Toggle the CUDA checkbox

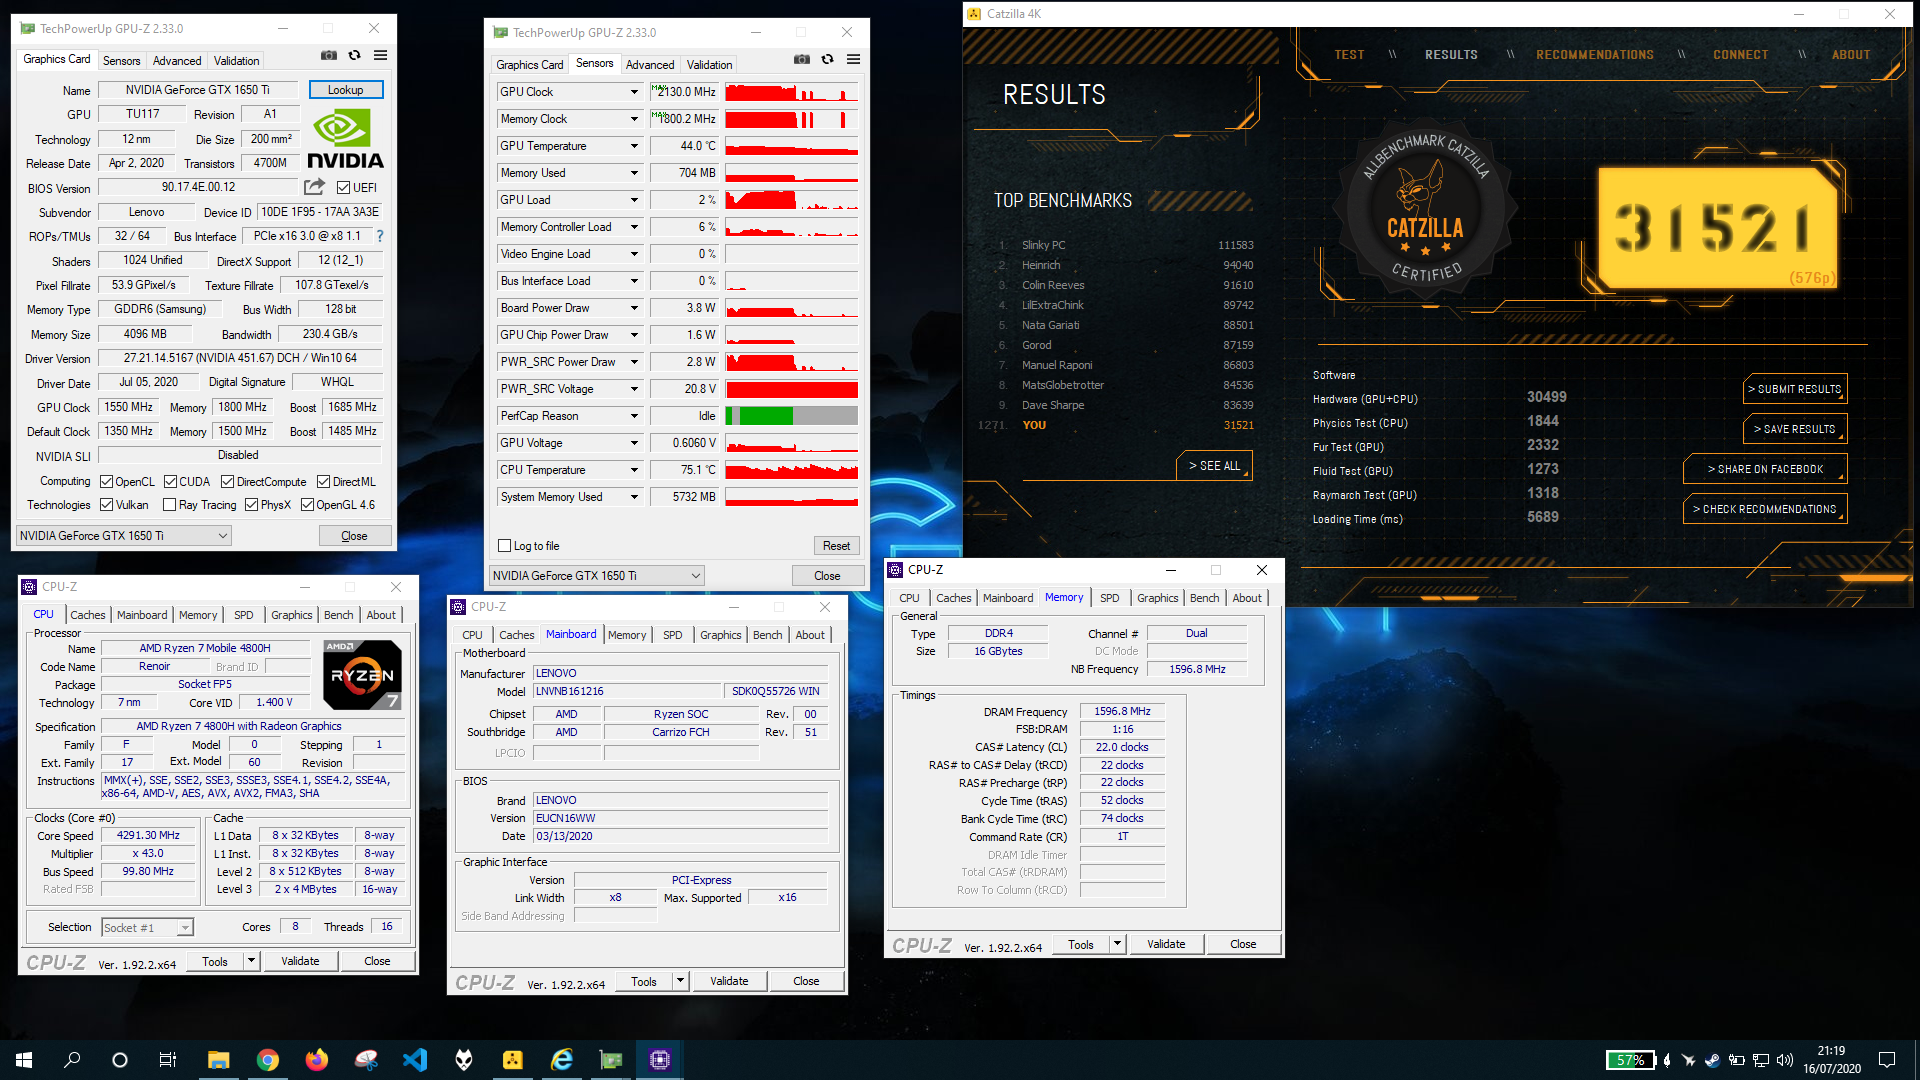pyautogui.click(x=170, y=482)
